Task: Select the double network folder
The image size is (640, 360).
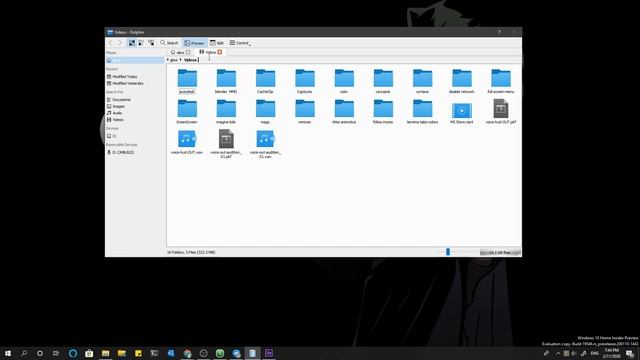Action: pos(462,81)
